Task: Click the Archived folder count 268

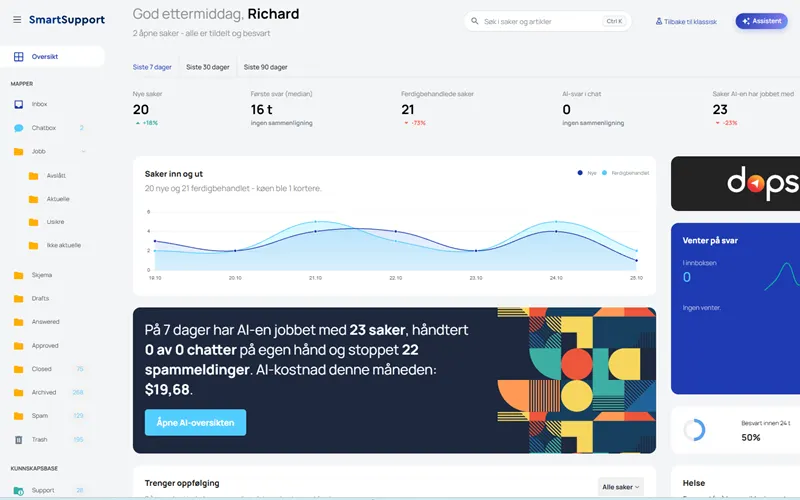Action: click(78, 392)
